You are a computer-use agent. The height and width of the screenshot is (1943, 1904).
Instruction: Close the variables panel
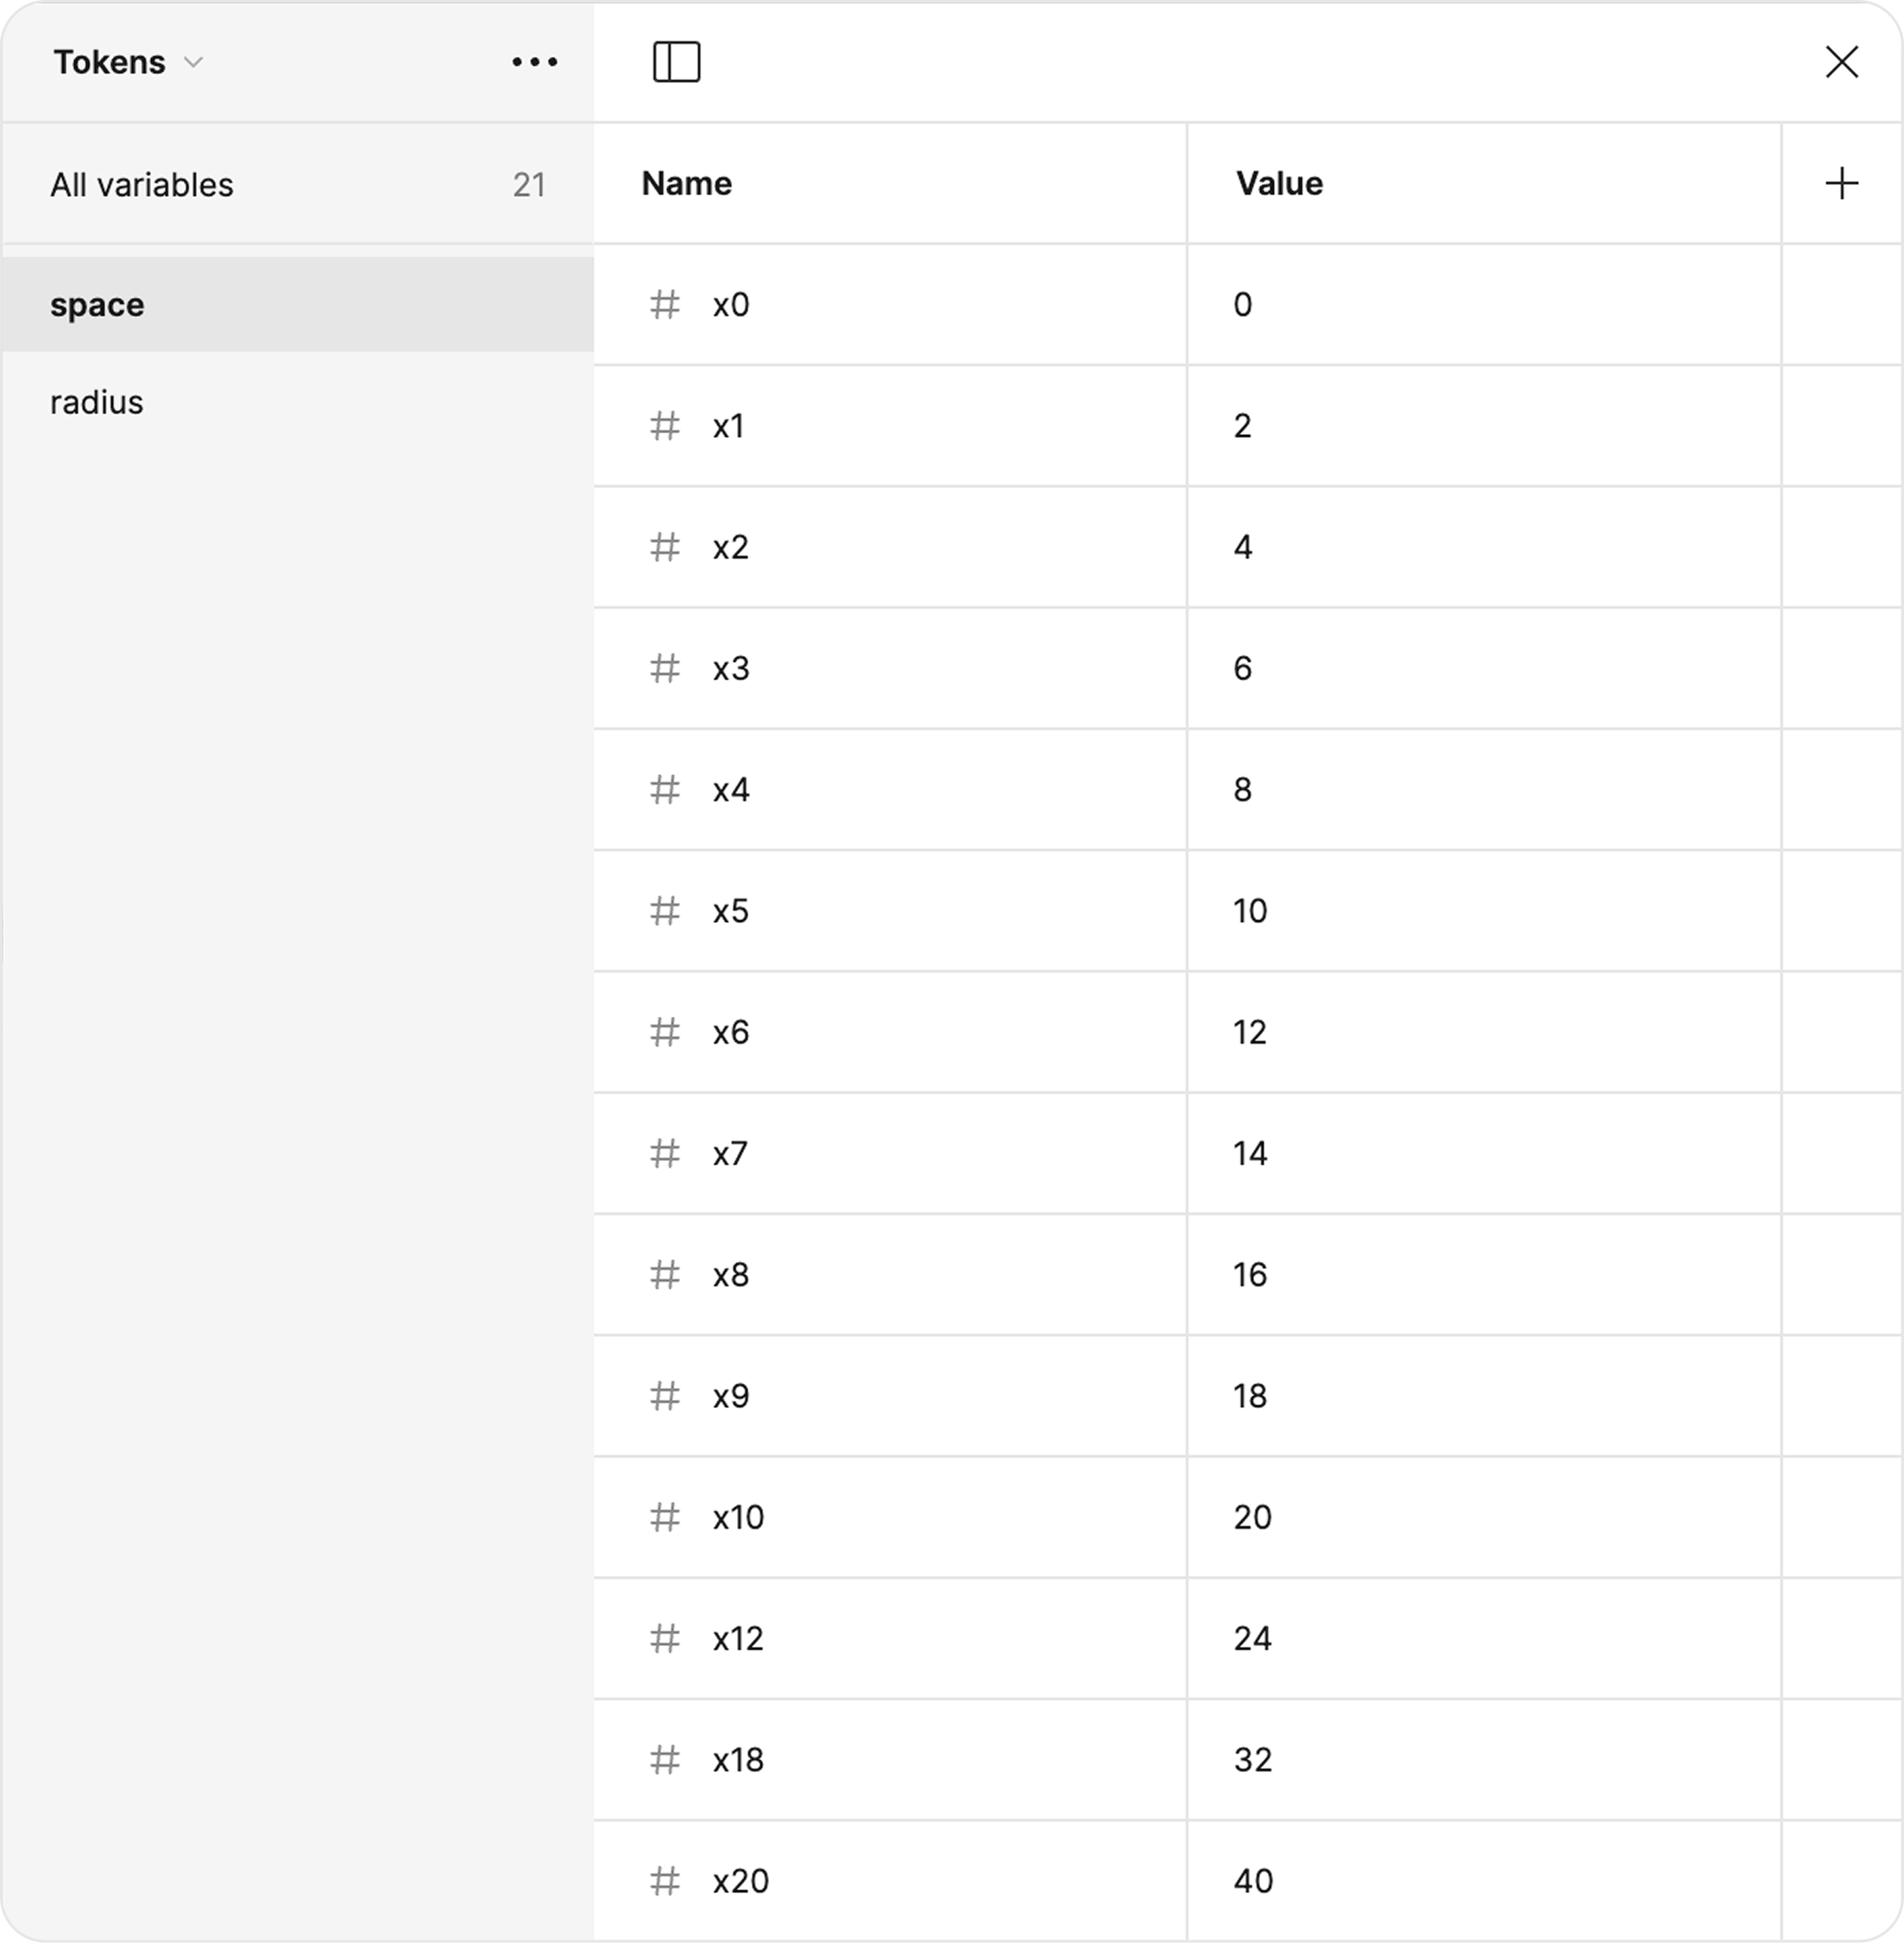click(x=1841, y=62)
